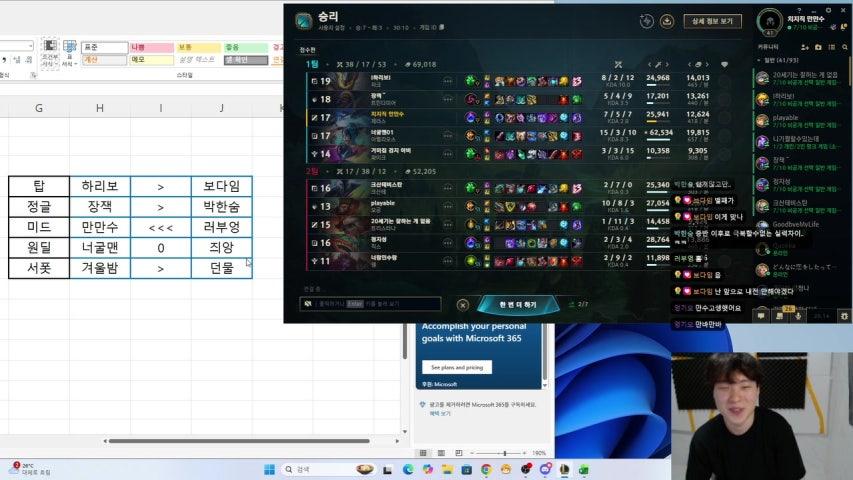Click Excel zoom in plus button
Image resolution: width=853 pixels, height=480 pixels.
point(524,453)
